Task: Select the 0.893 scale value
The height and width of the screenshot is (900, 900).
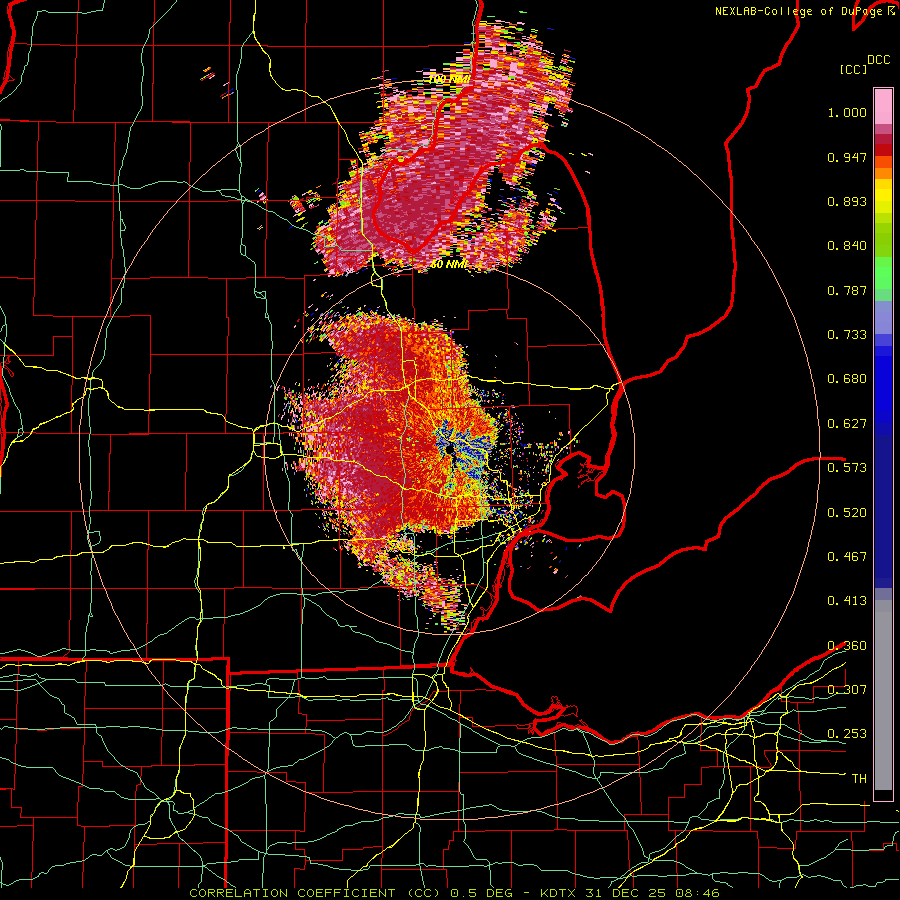Action: click(847, 201)
